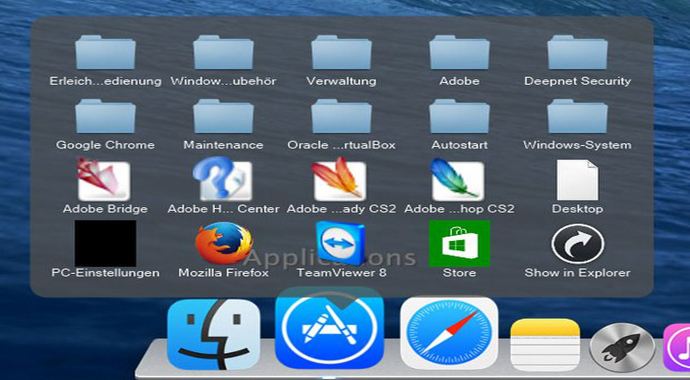The width and height of the screenshot is (690, 380).
Task: Launch Adobe ...hop CS2
Action: pos(457,179)
